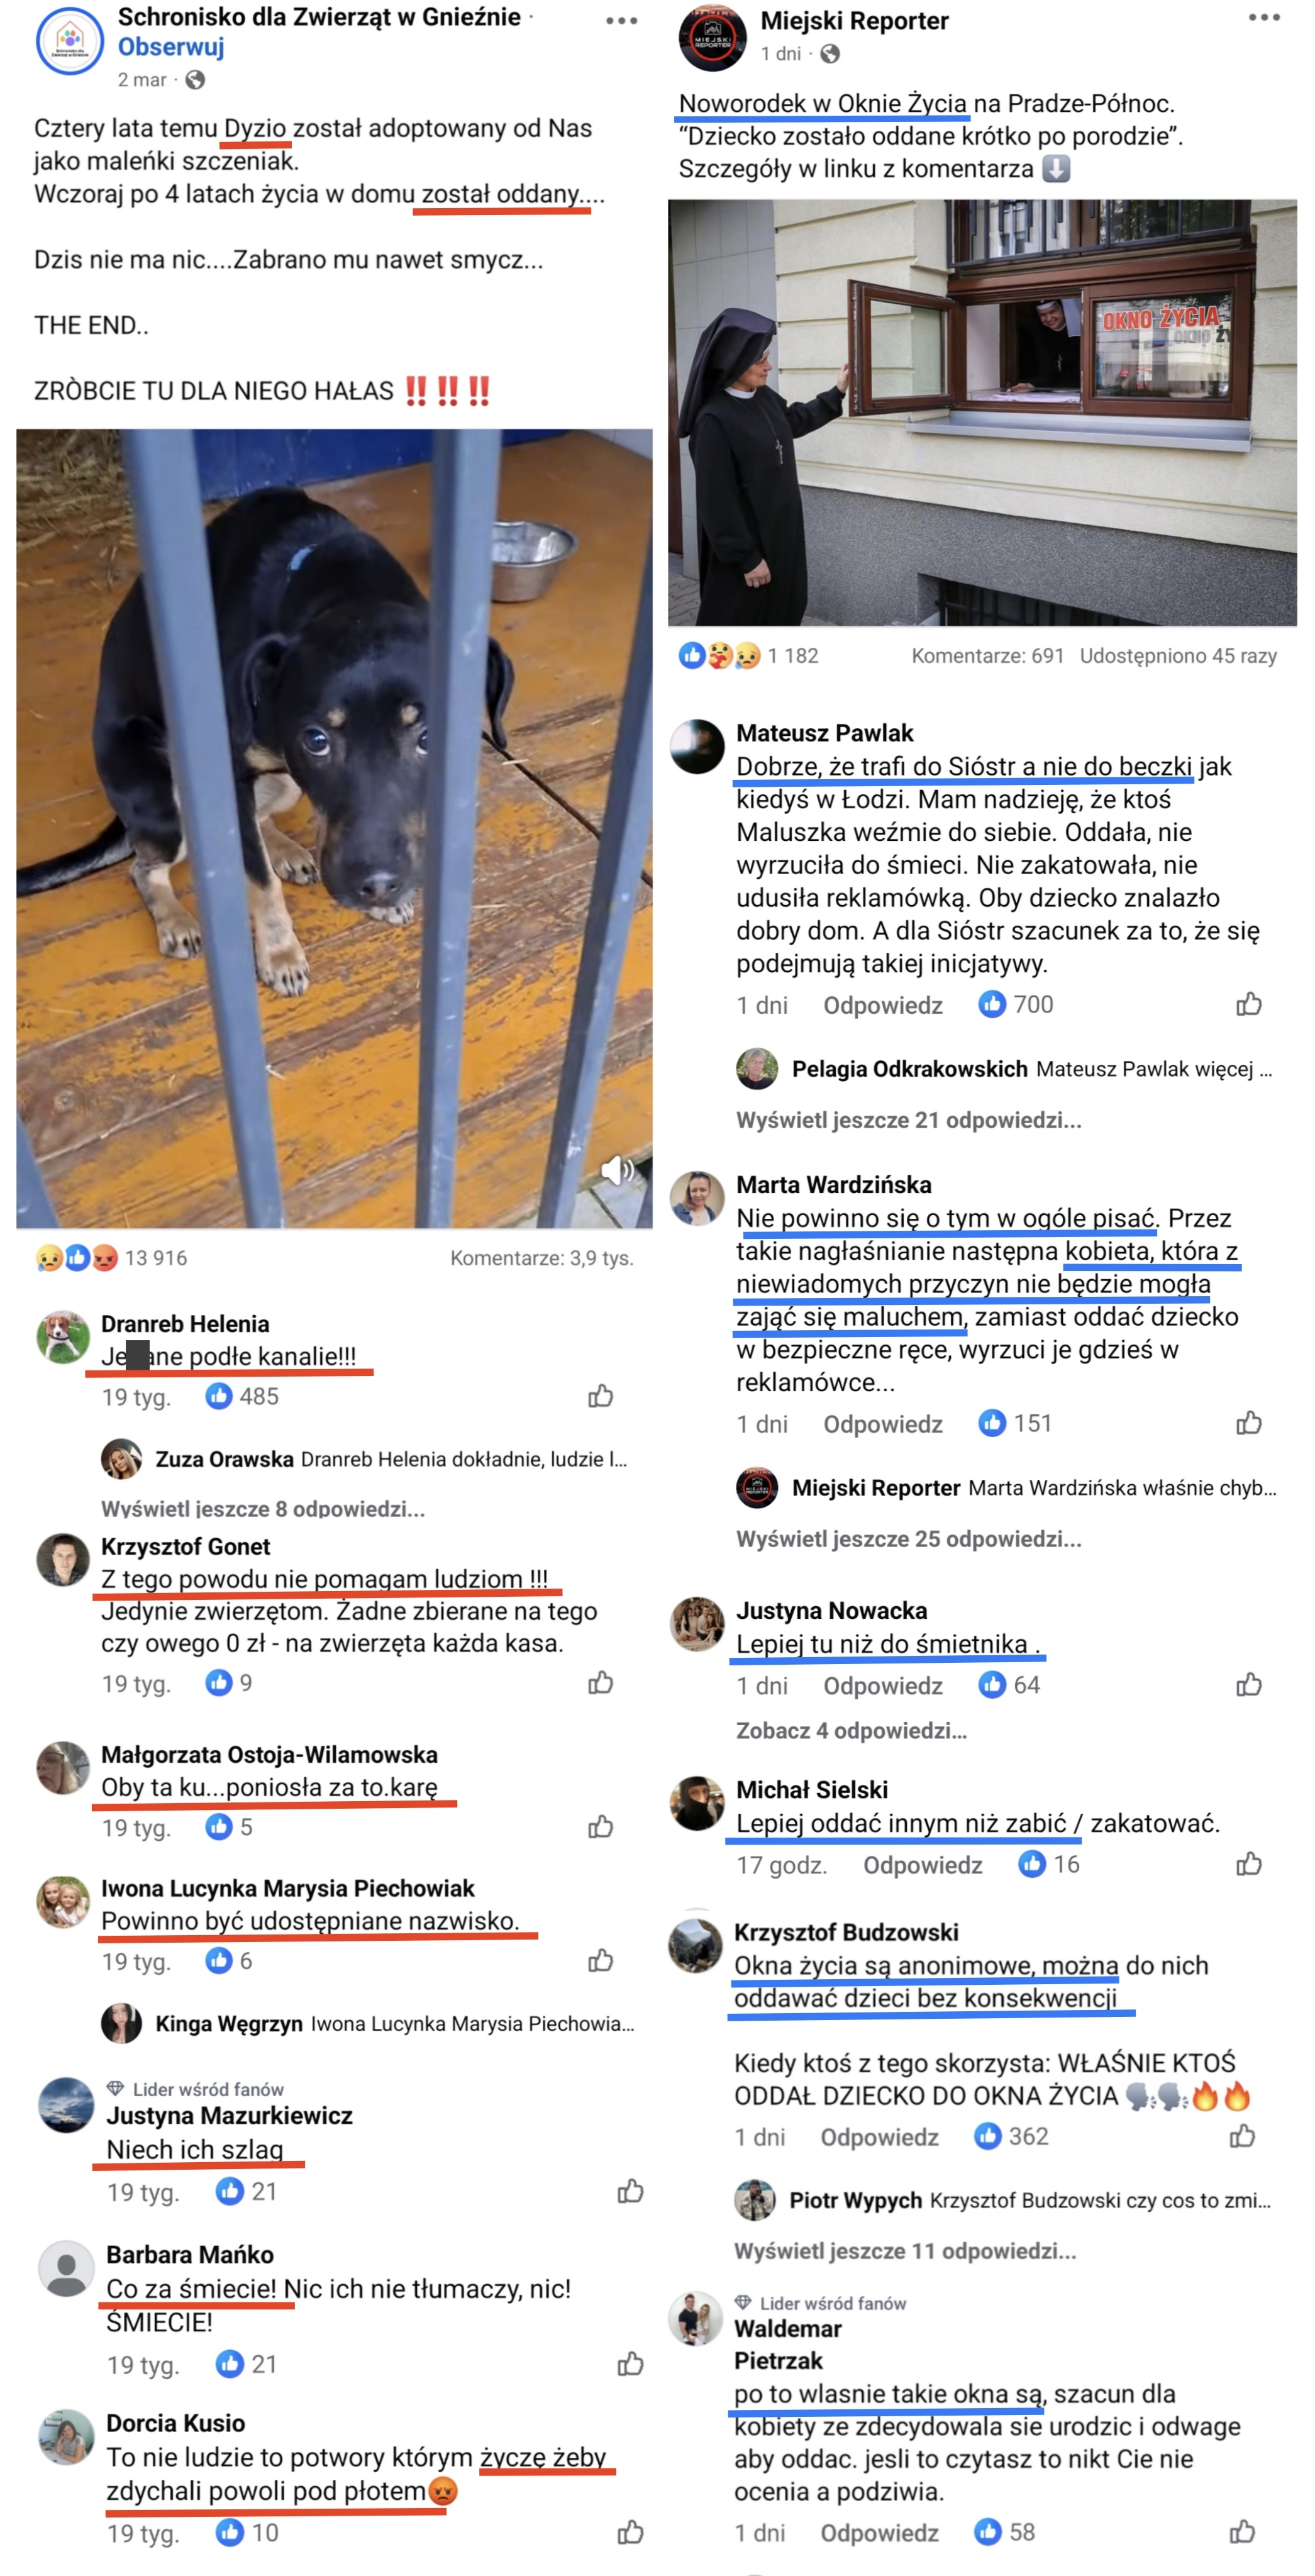Open three-dot menu on Schronisko post
This screenshot has height=2576, width=1315.
(621, 21)
